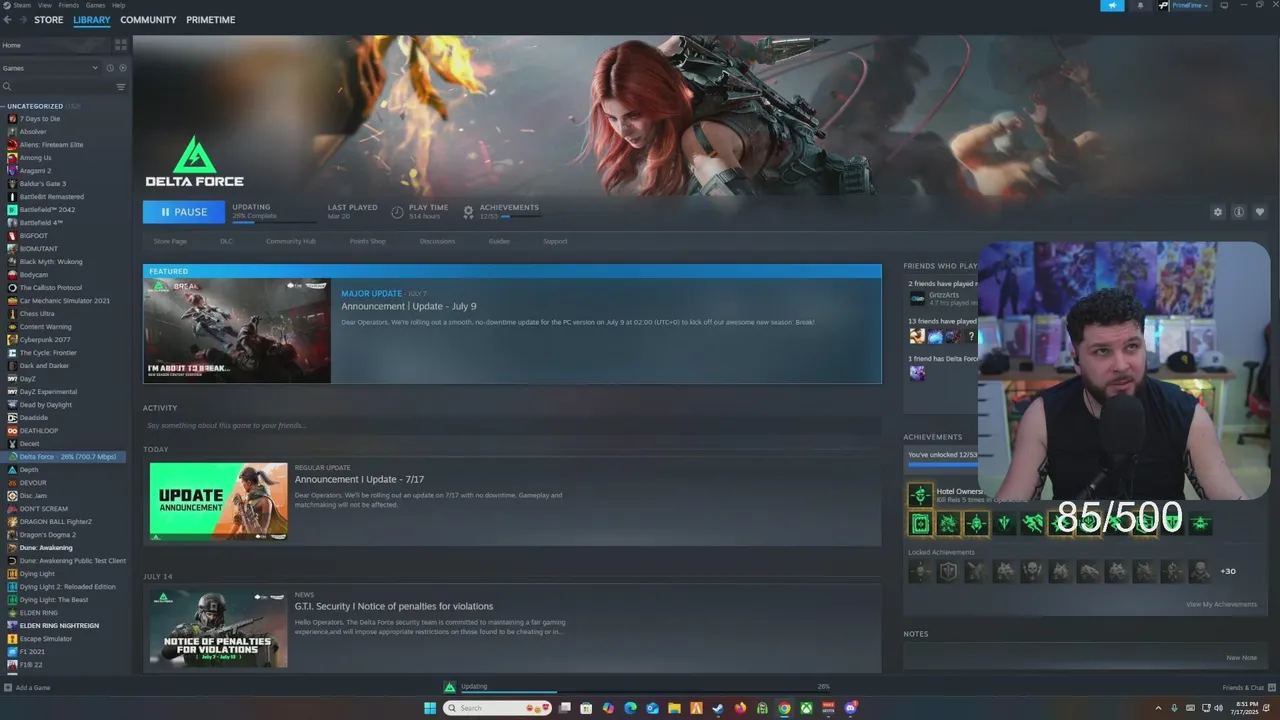Switch to the Store tab
The height and width of the screenshot is (720, 1280).
[x=48, y=20]
